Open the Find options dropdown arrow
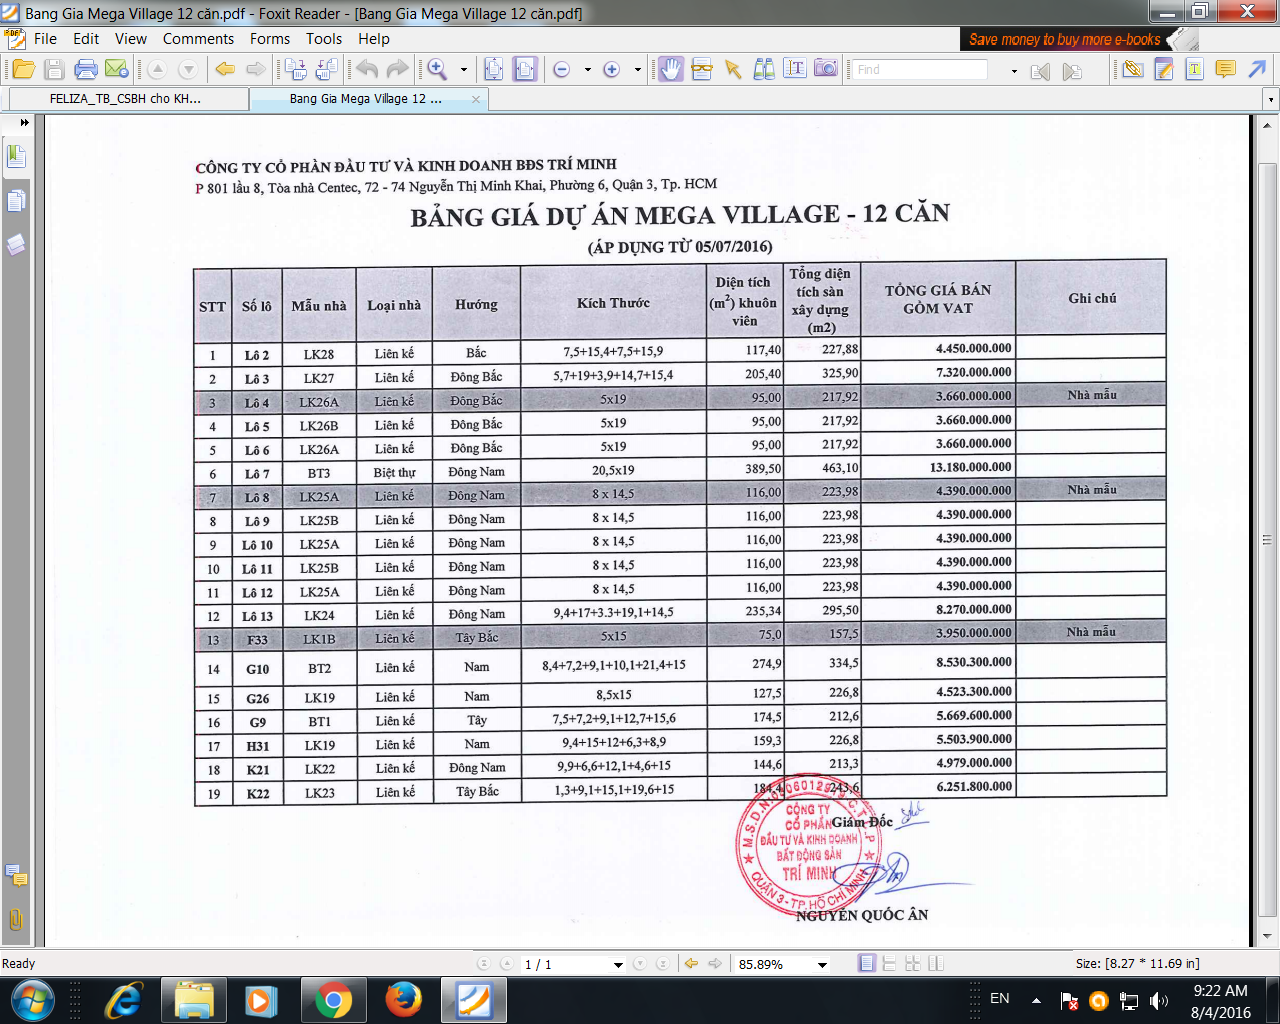The image size is (1280, 1024). click(1014, 71)
